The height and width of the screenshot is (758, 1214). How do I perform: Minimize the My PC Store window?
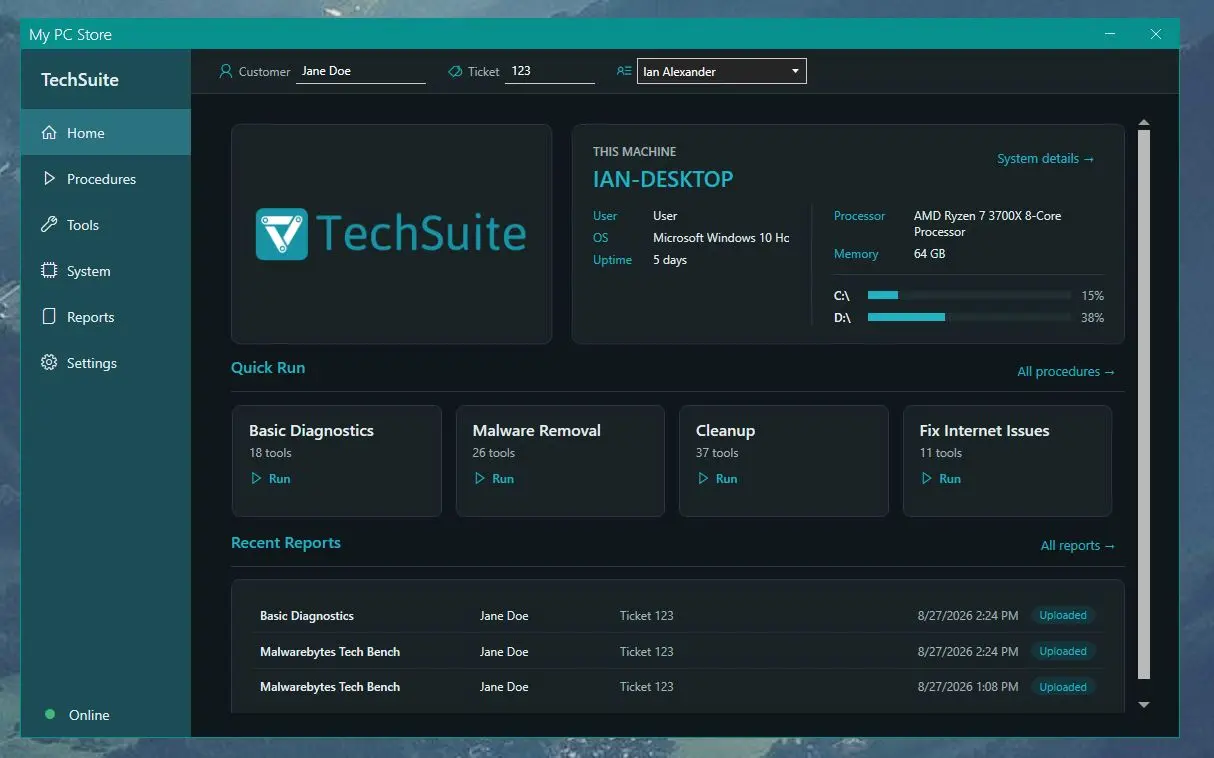click(x=1111, y=34)
